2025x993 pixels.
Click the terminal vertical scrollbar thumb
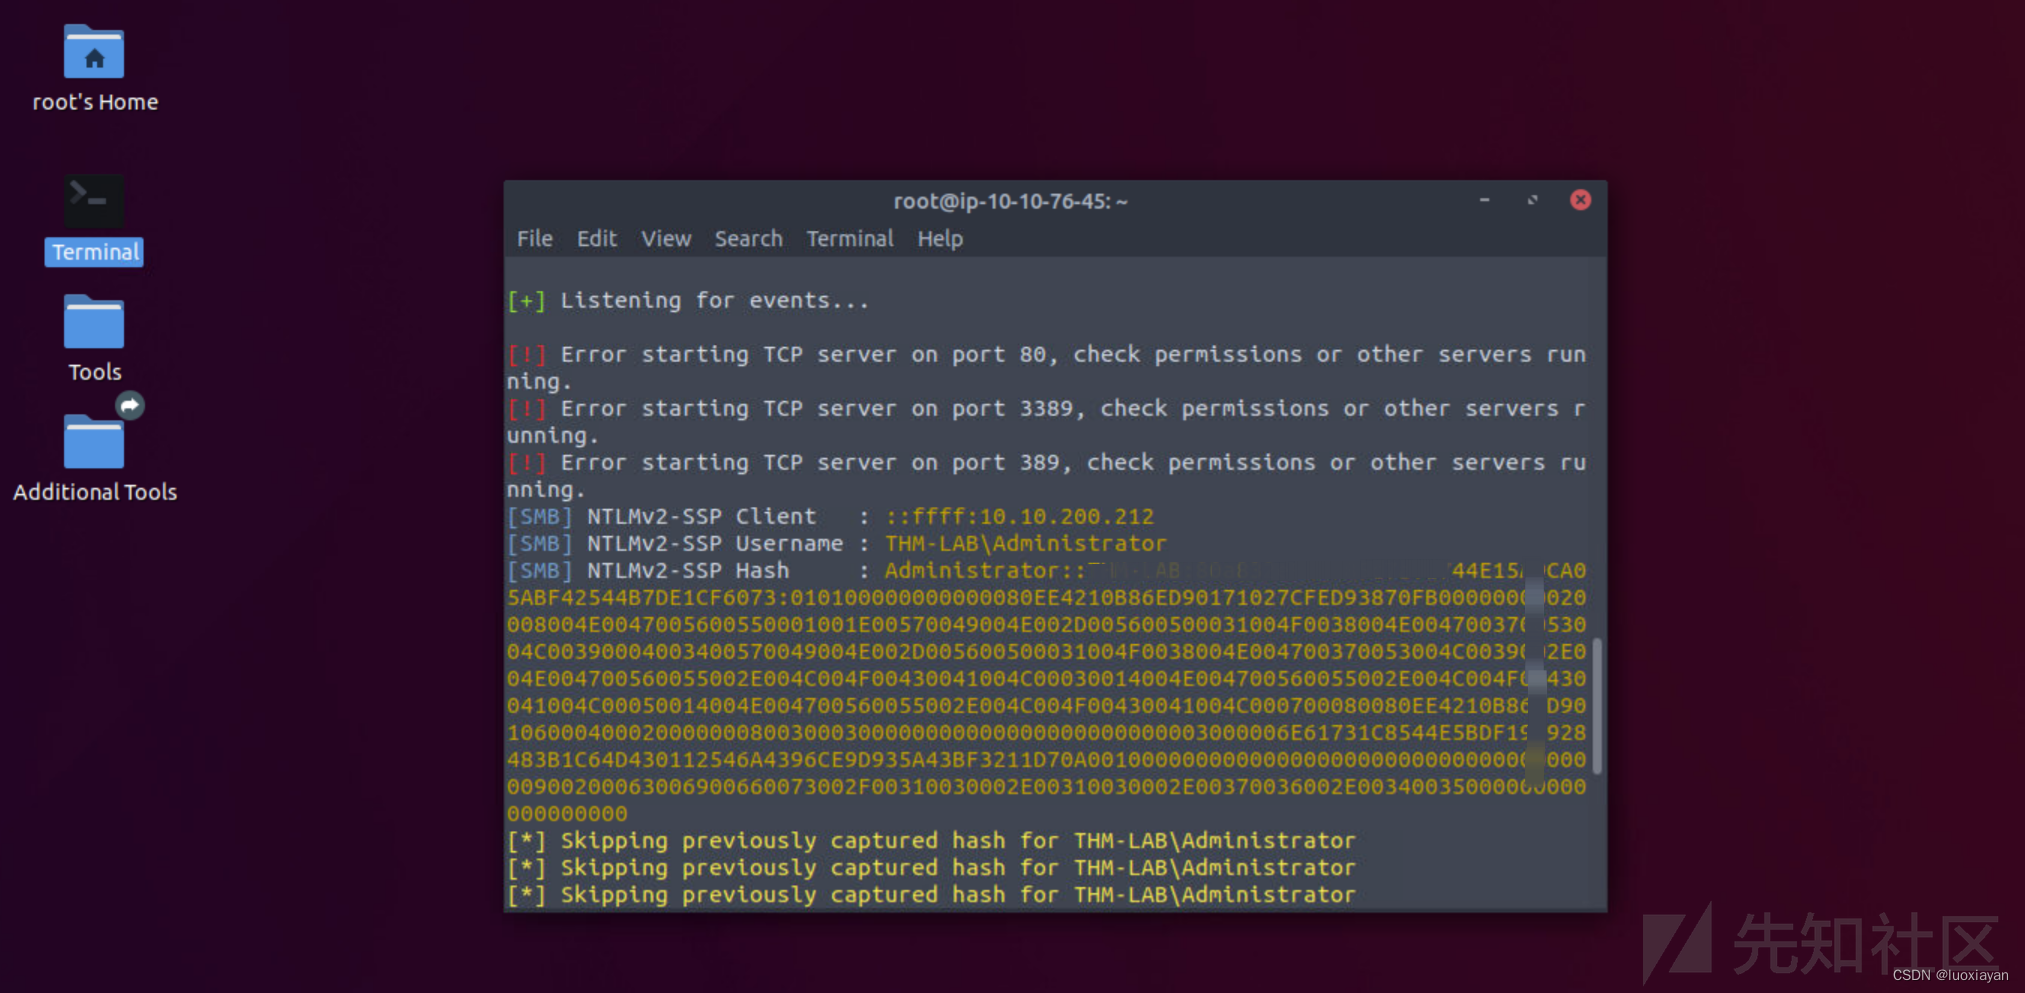tap(1597, 705)
